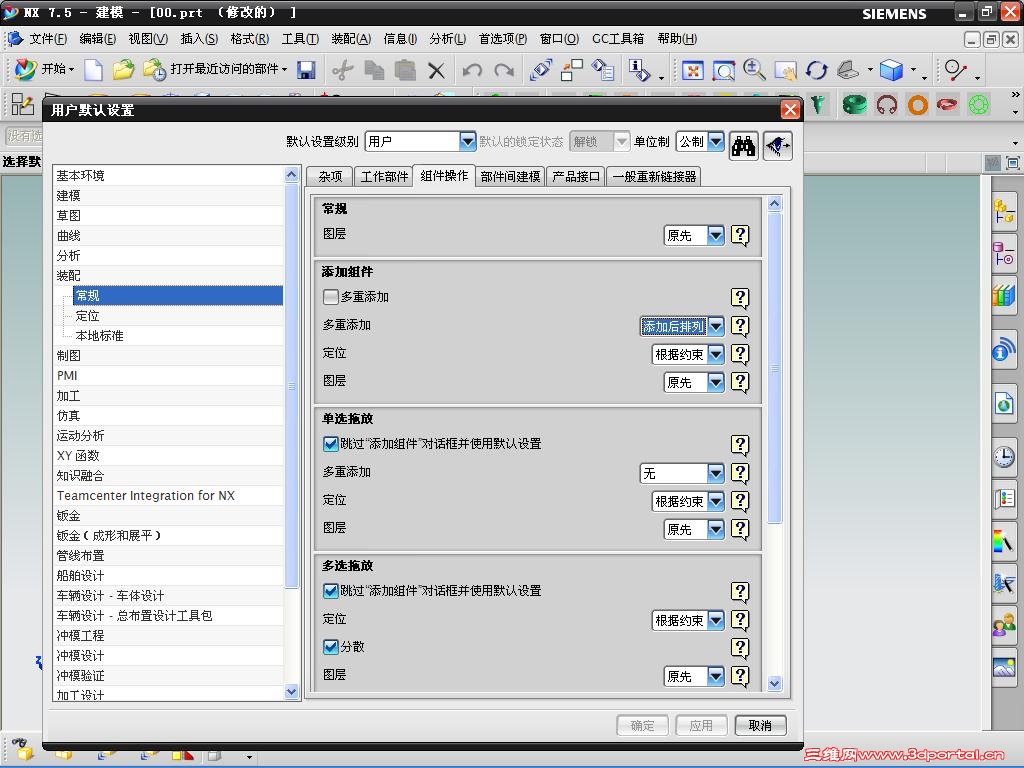Click the New file icon in toolbar

point(93,69)
